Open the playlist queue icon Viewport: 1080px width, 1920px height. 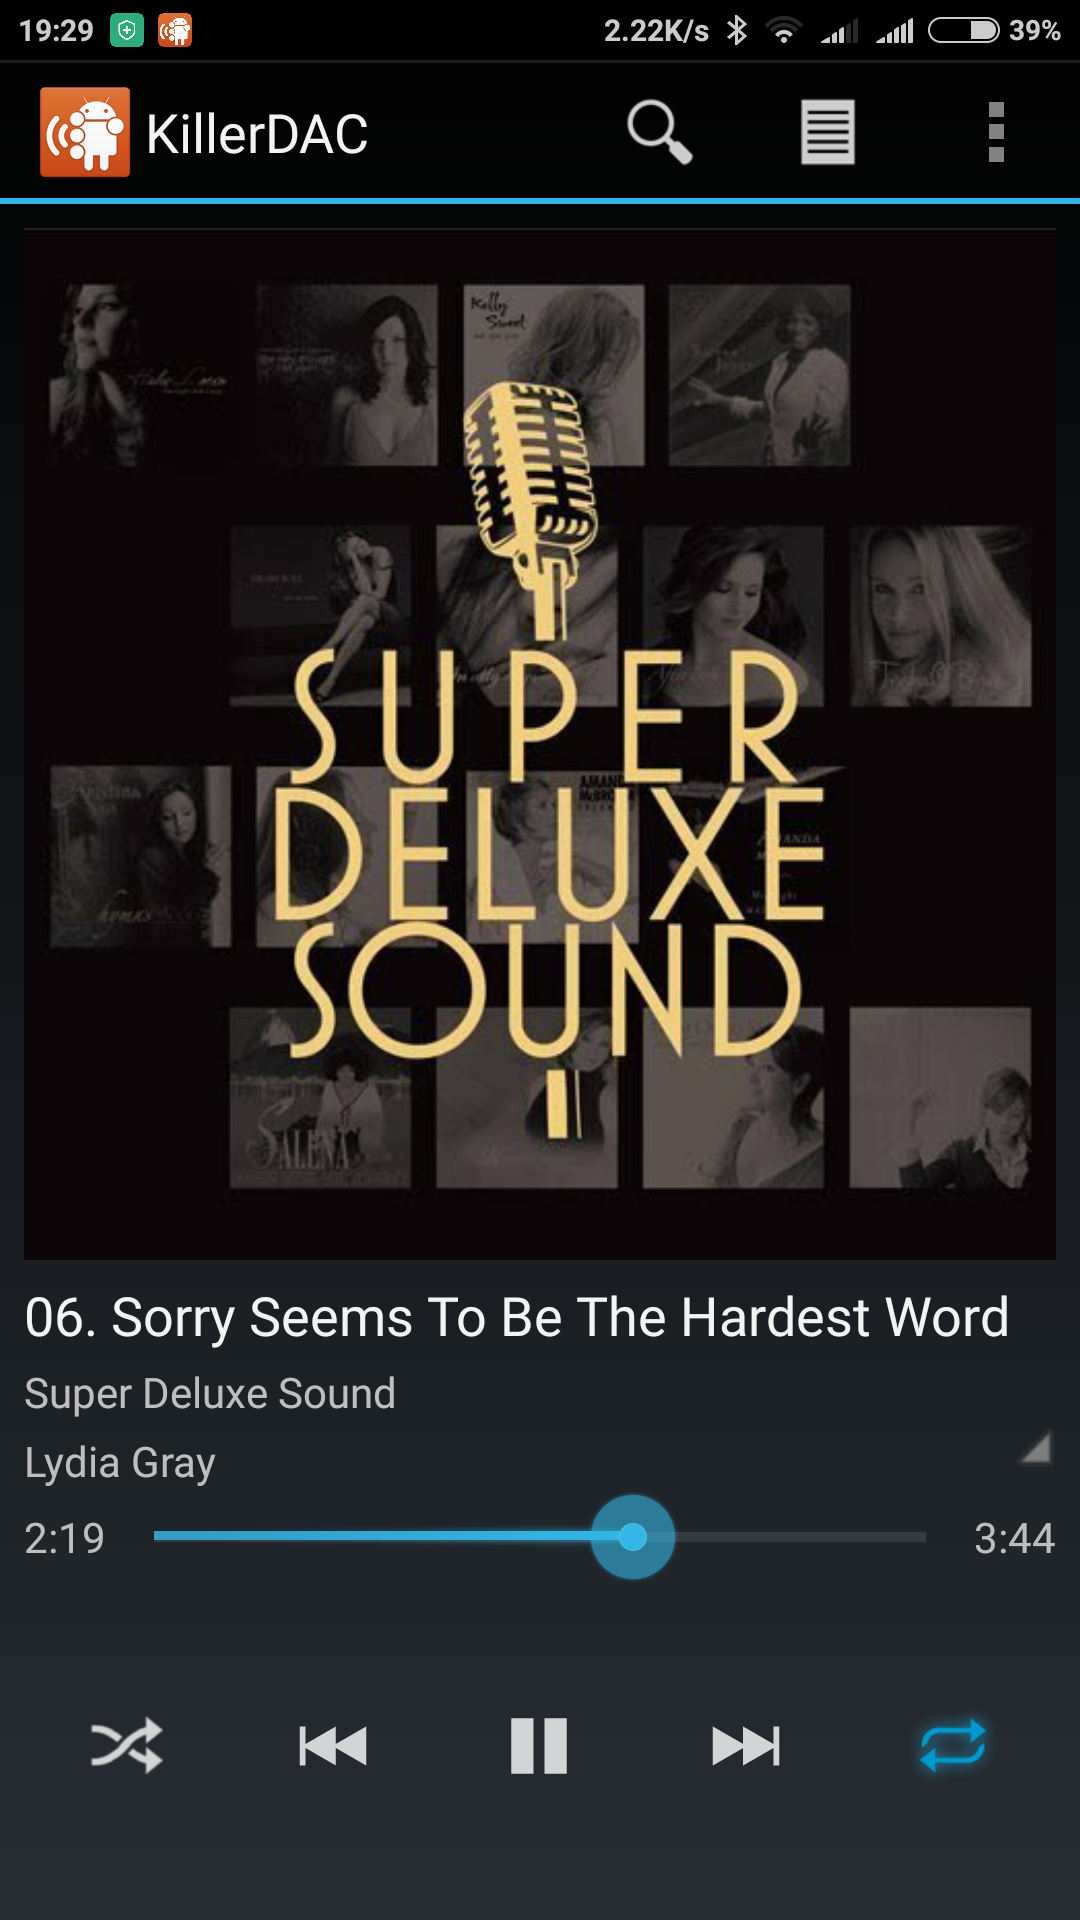click(828, 131)
